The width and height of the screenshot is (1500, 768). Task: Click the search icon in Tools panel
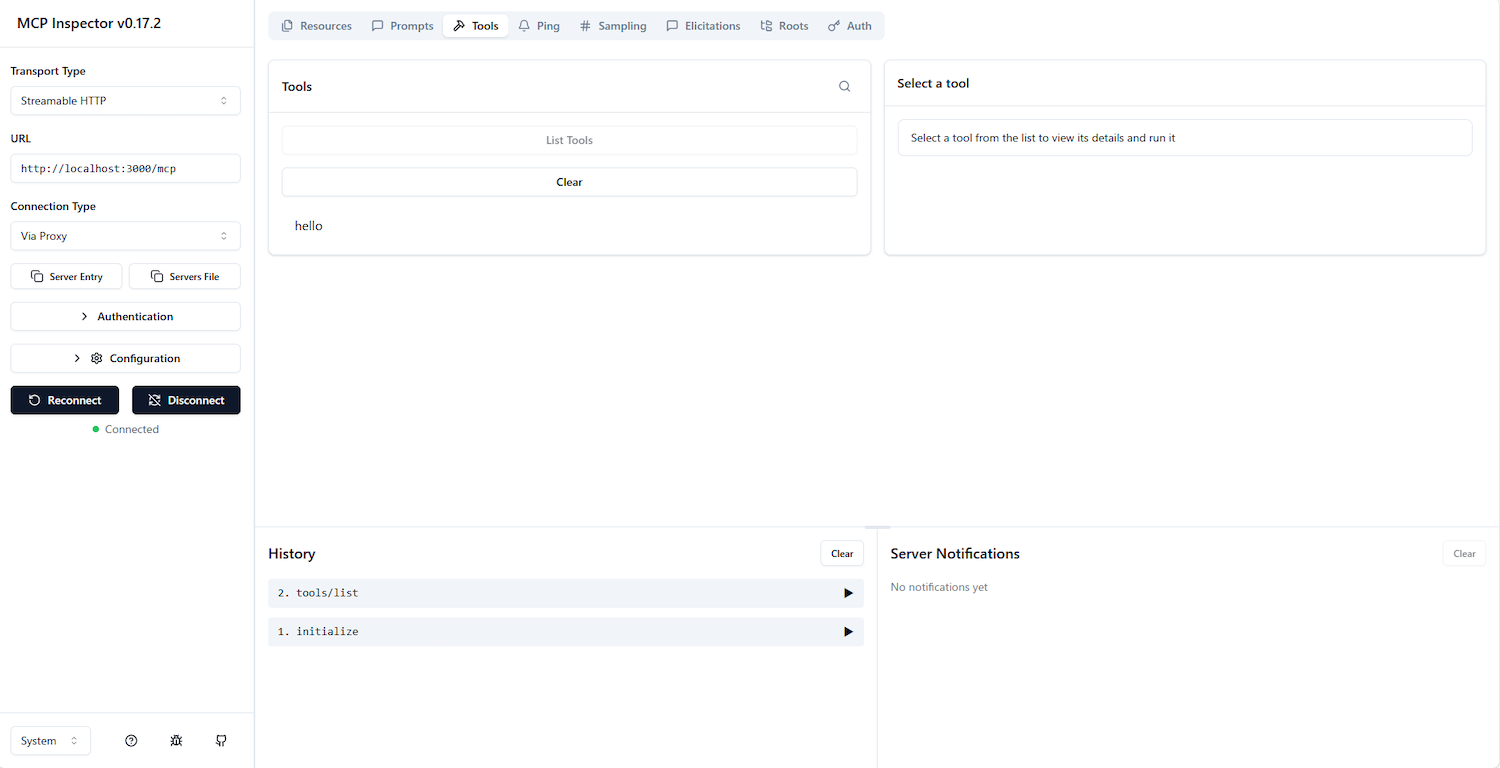(844, 87)
